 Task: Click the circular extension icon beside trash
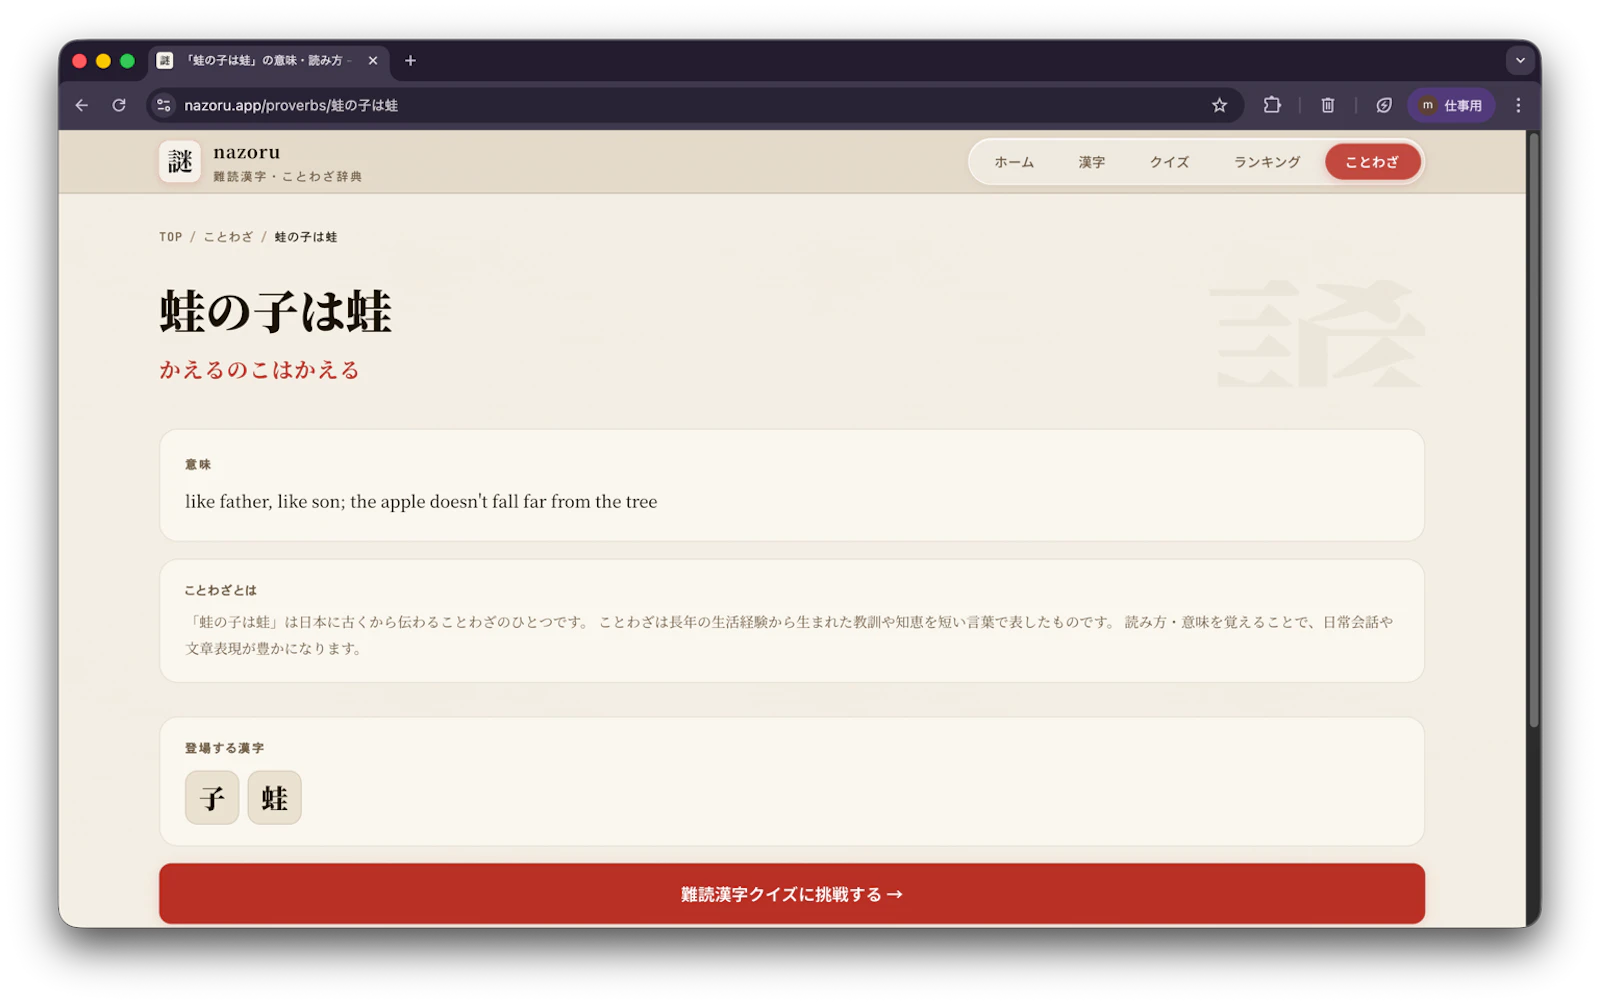click(x=1384, y=105)
